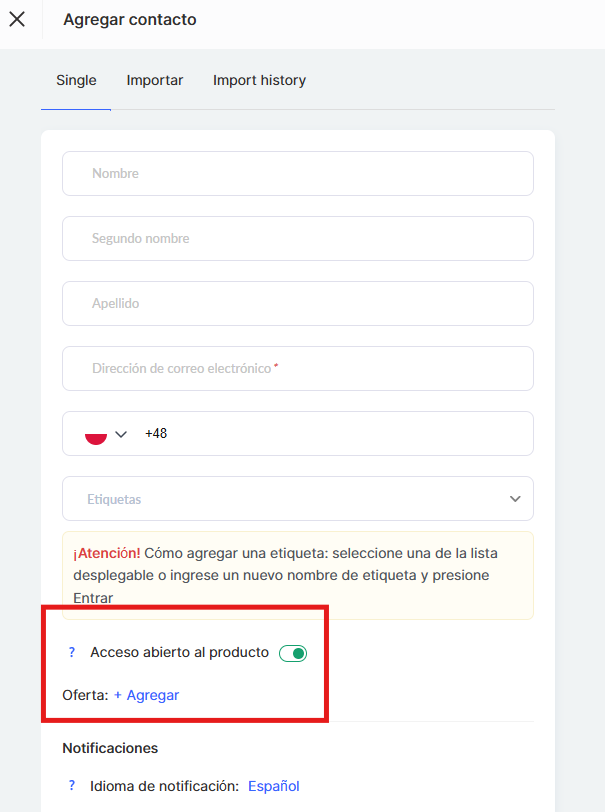The height and width of the screenshot is (812, 605).
Task: Click the + Agregar offer link
Action: coord(146,695)
